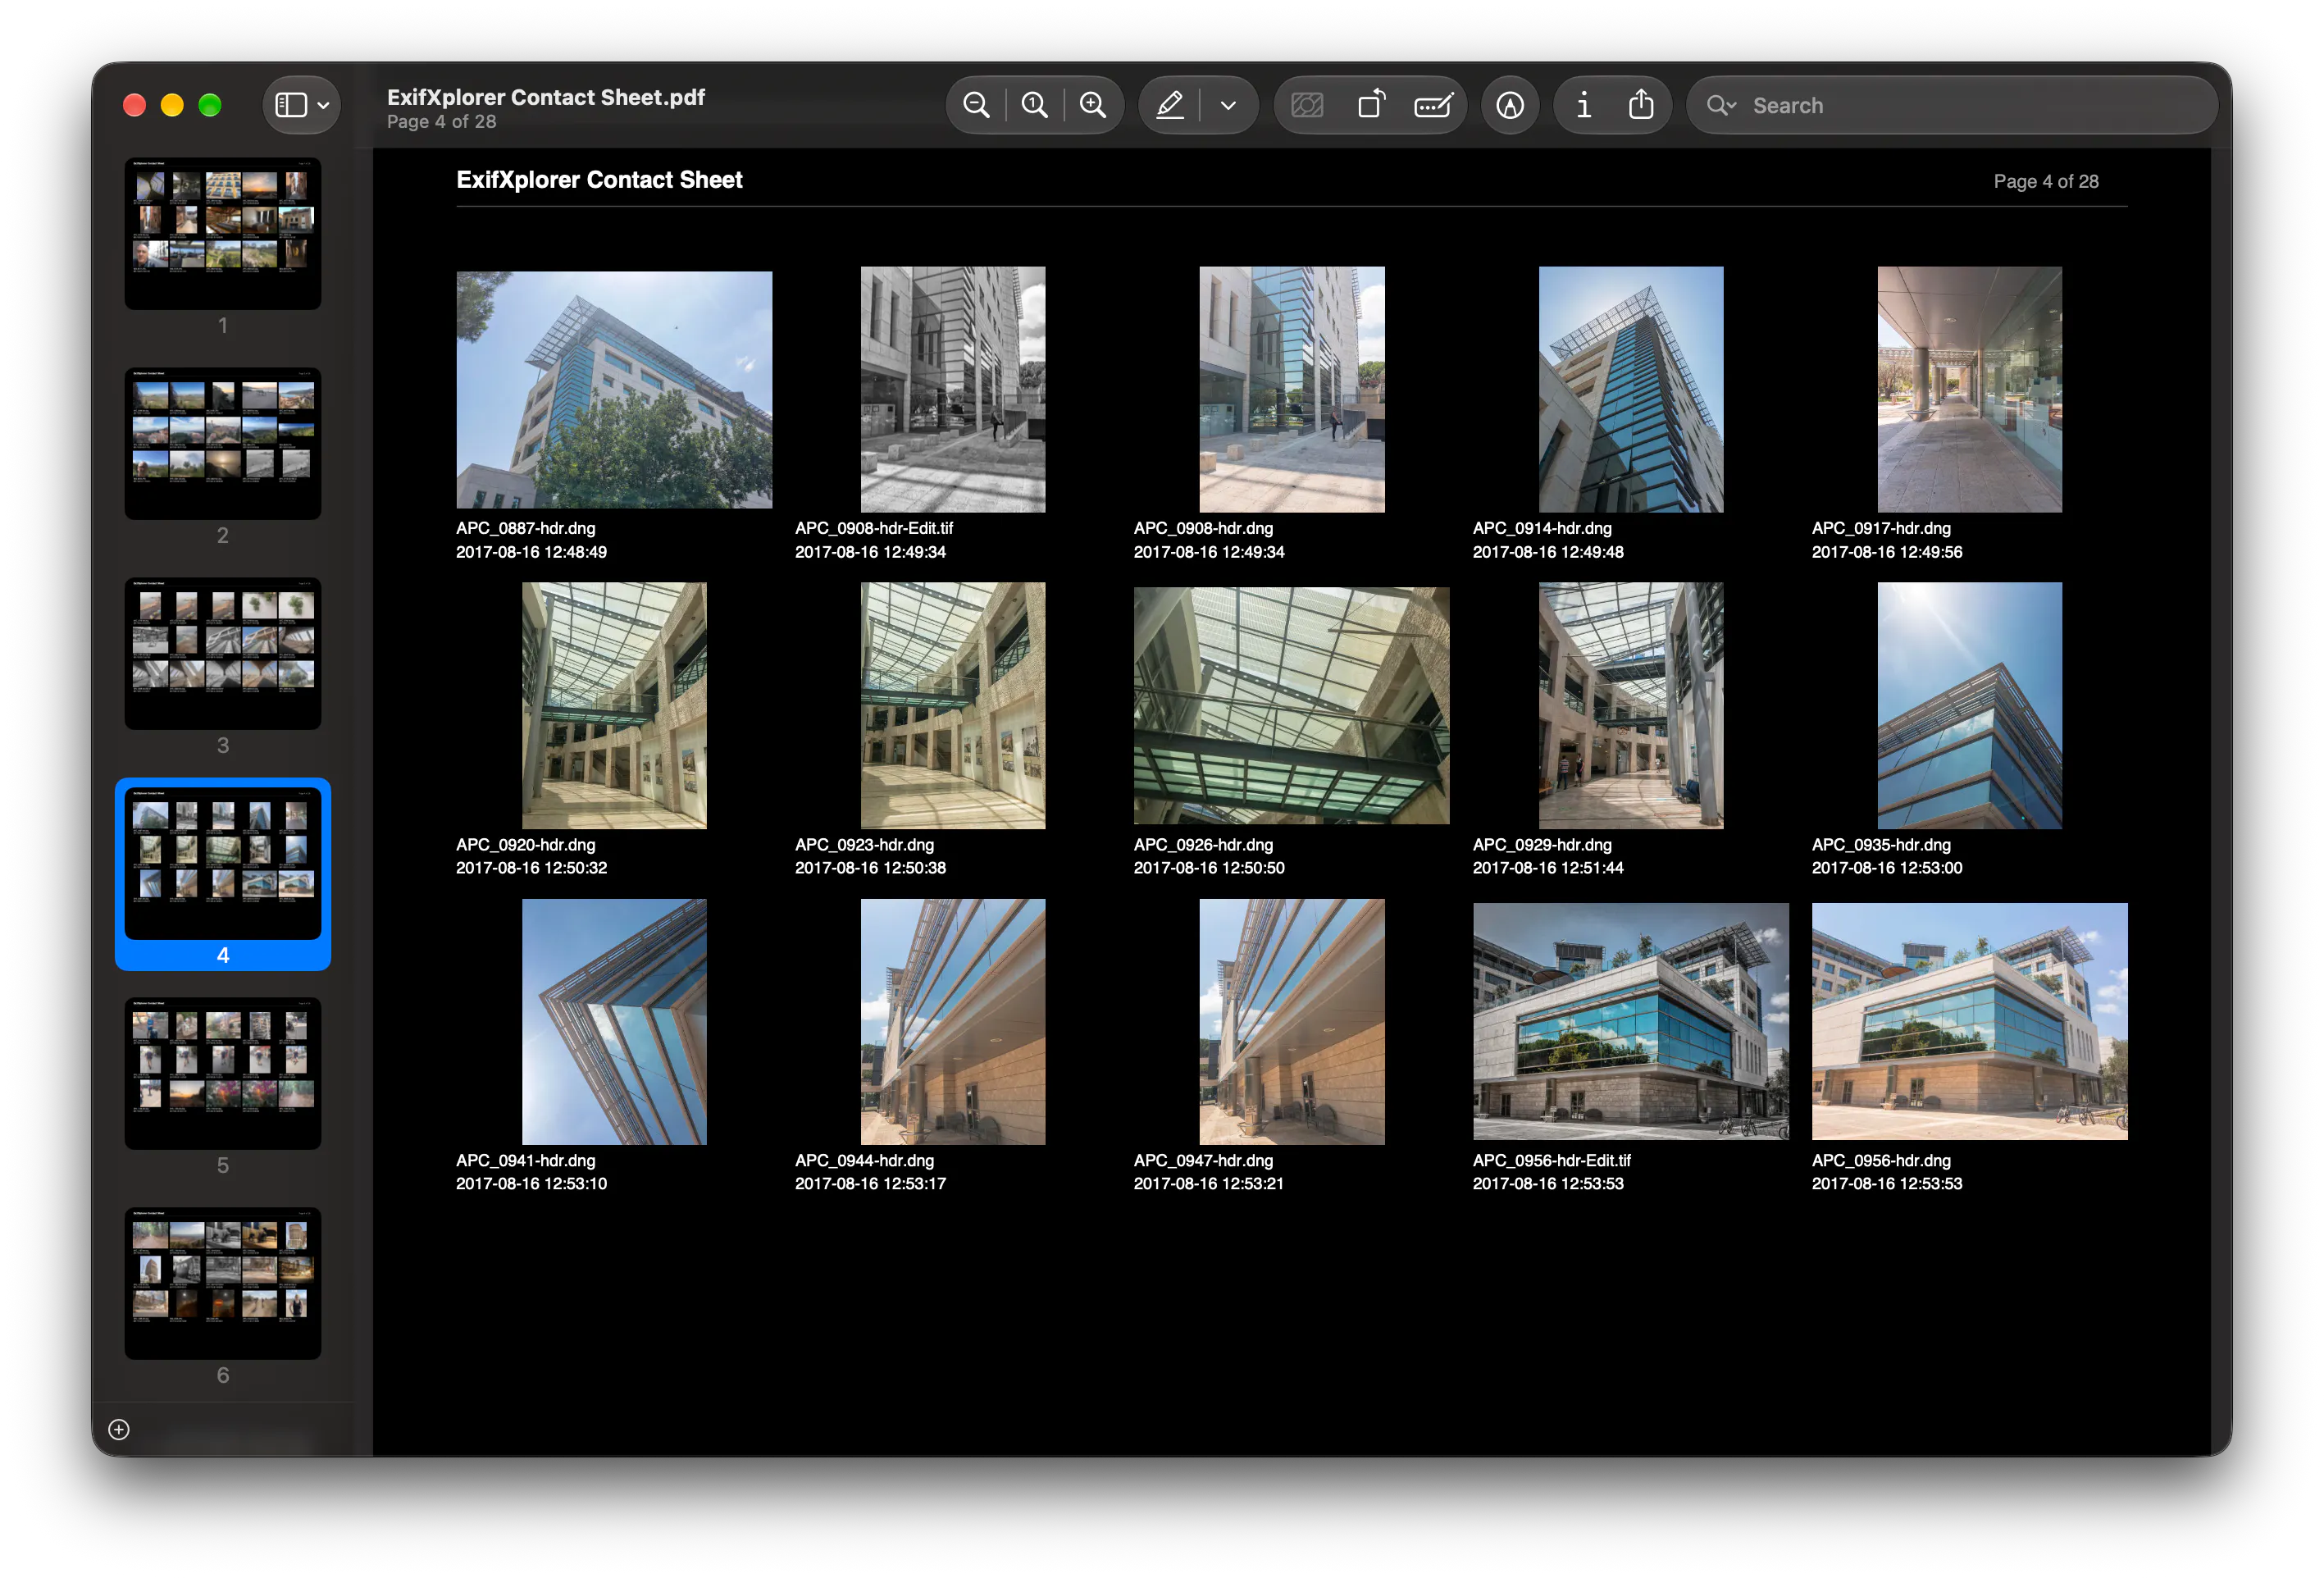Viewport: 2324px width, 1578px height.
Task: Open highlight color options dropdown
Action: [x=1228, y=105]
